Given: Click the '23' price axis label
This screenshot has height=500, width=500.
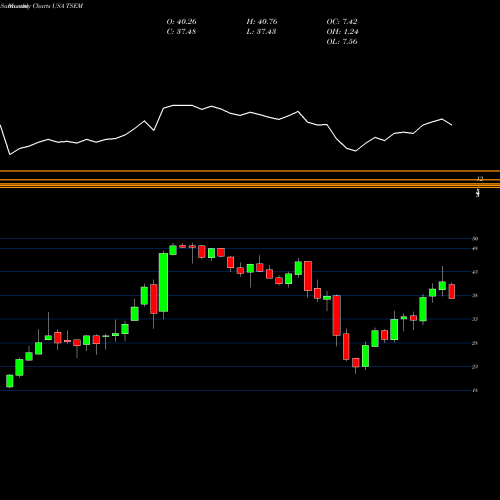Looking at the screenshot, I should [475, 367].
